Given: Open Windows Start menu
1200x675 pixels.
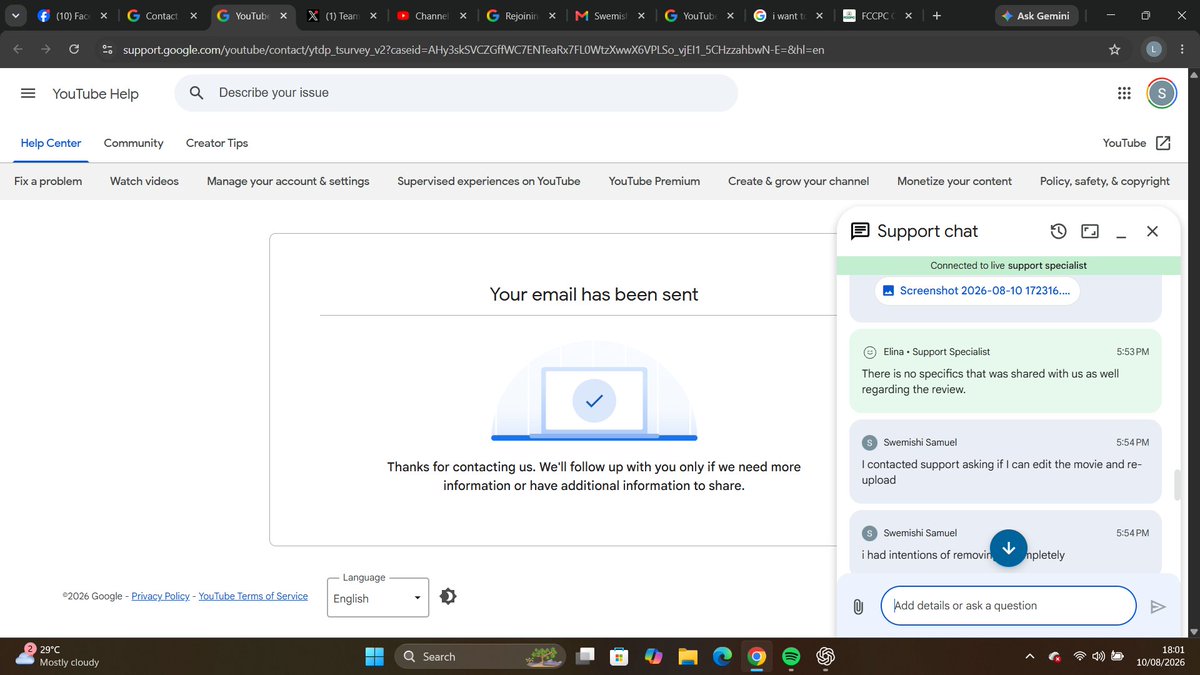Looking at the screenshot, I should (x=374, y=657).
